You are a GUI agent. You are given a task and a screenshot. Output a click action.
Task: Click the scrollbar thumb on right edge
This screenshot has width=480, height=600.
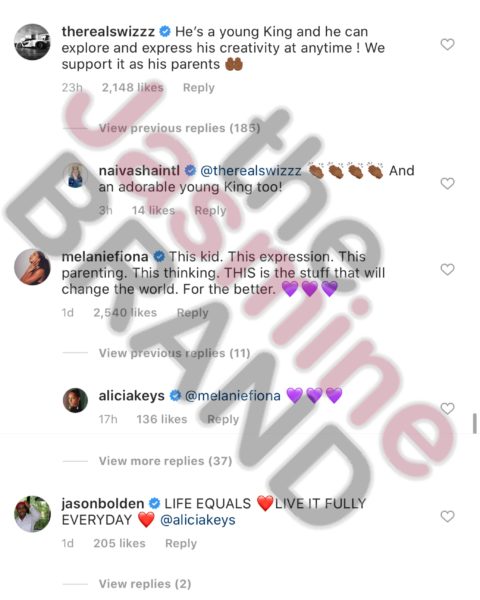[x=475, y=423]
